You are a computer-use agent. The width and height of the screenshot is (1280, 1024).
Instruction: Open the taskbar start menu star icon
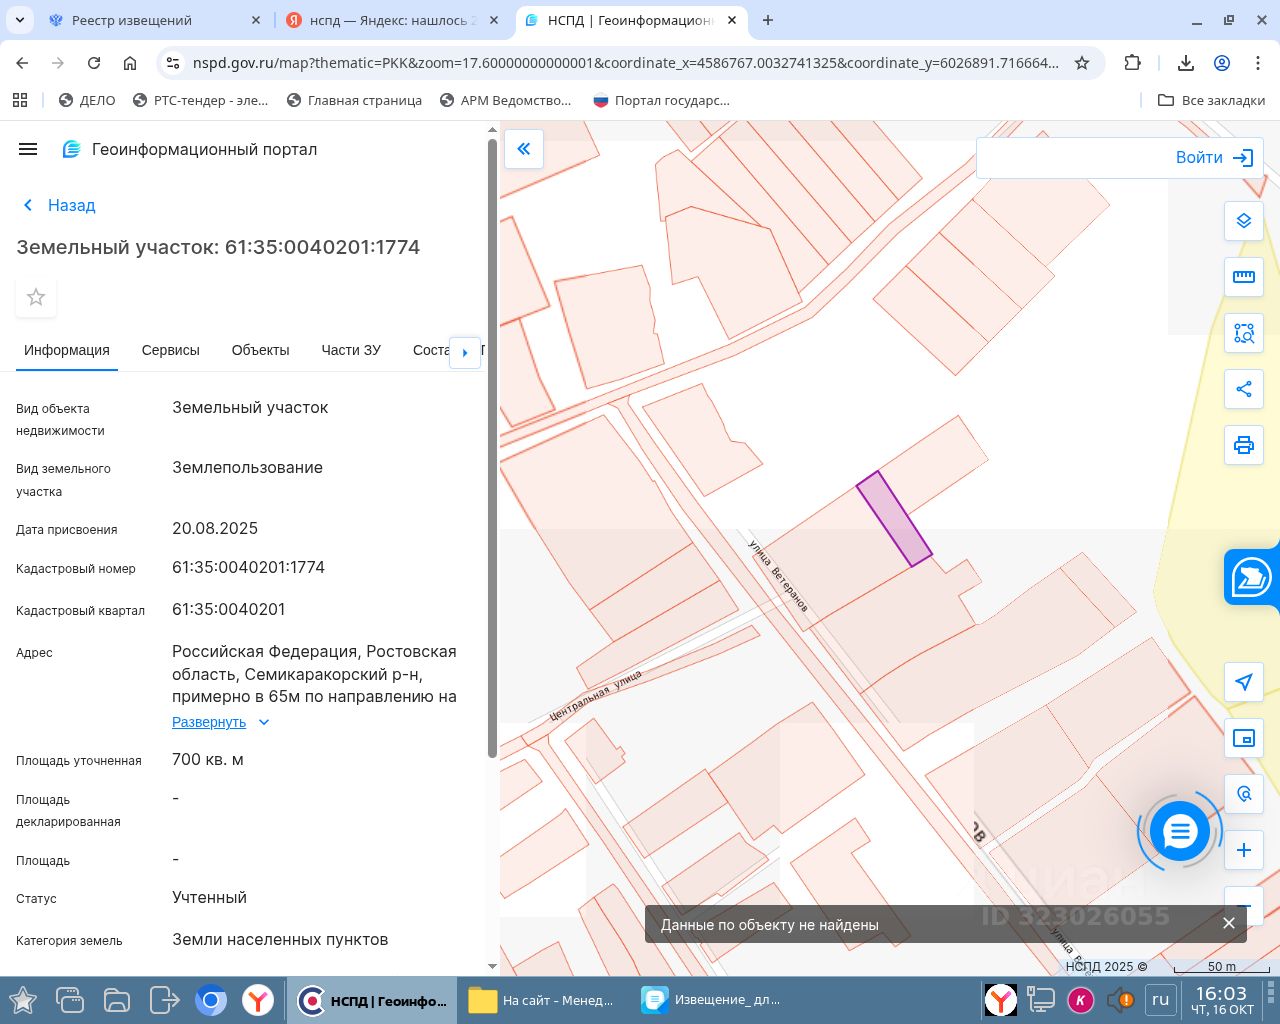point(22,1000)
